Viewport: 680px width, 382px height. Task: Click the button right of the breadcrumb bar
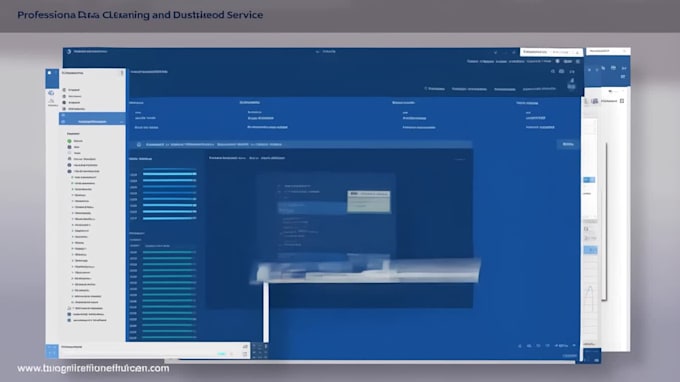[x=568, y=144]
